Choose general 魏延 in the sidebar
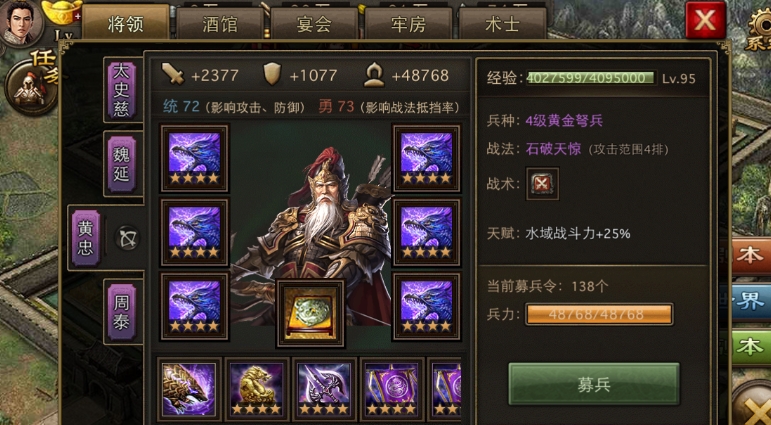771x425 pixels. click(x=121, y=164)
